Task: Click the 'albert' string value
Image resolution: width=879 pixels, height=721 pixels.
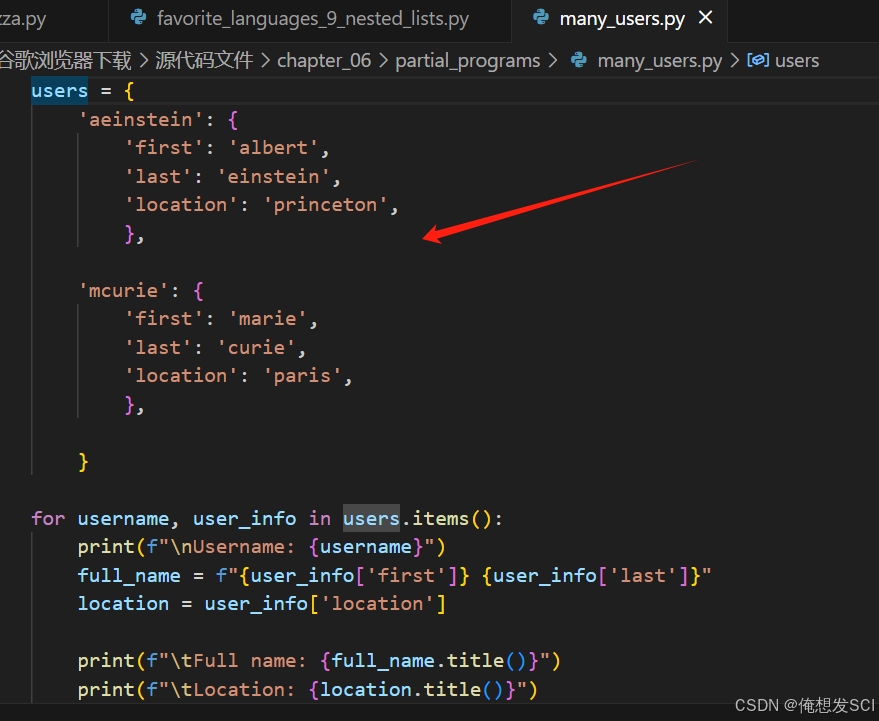Action: [x=273, y=147]
